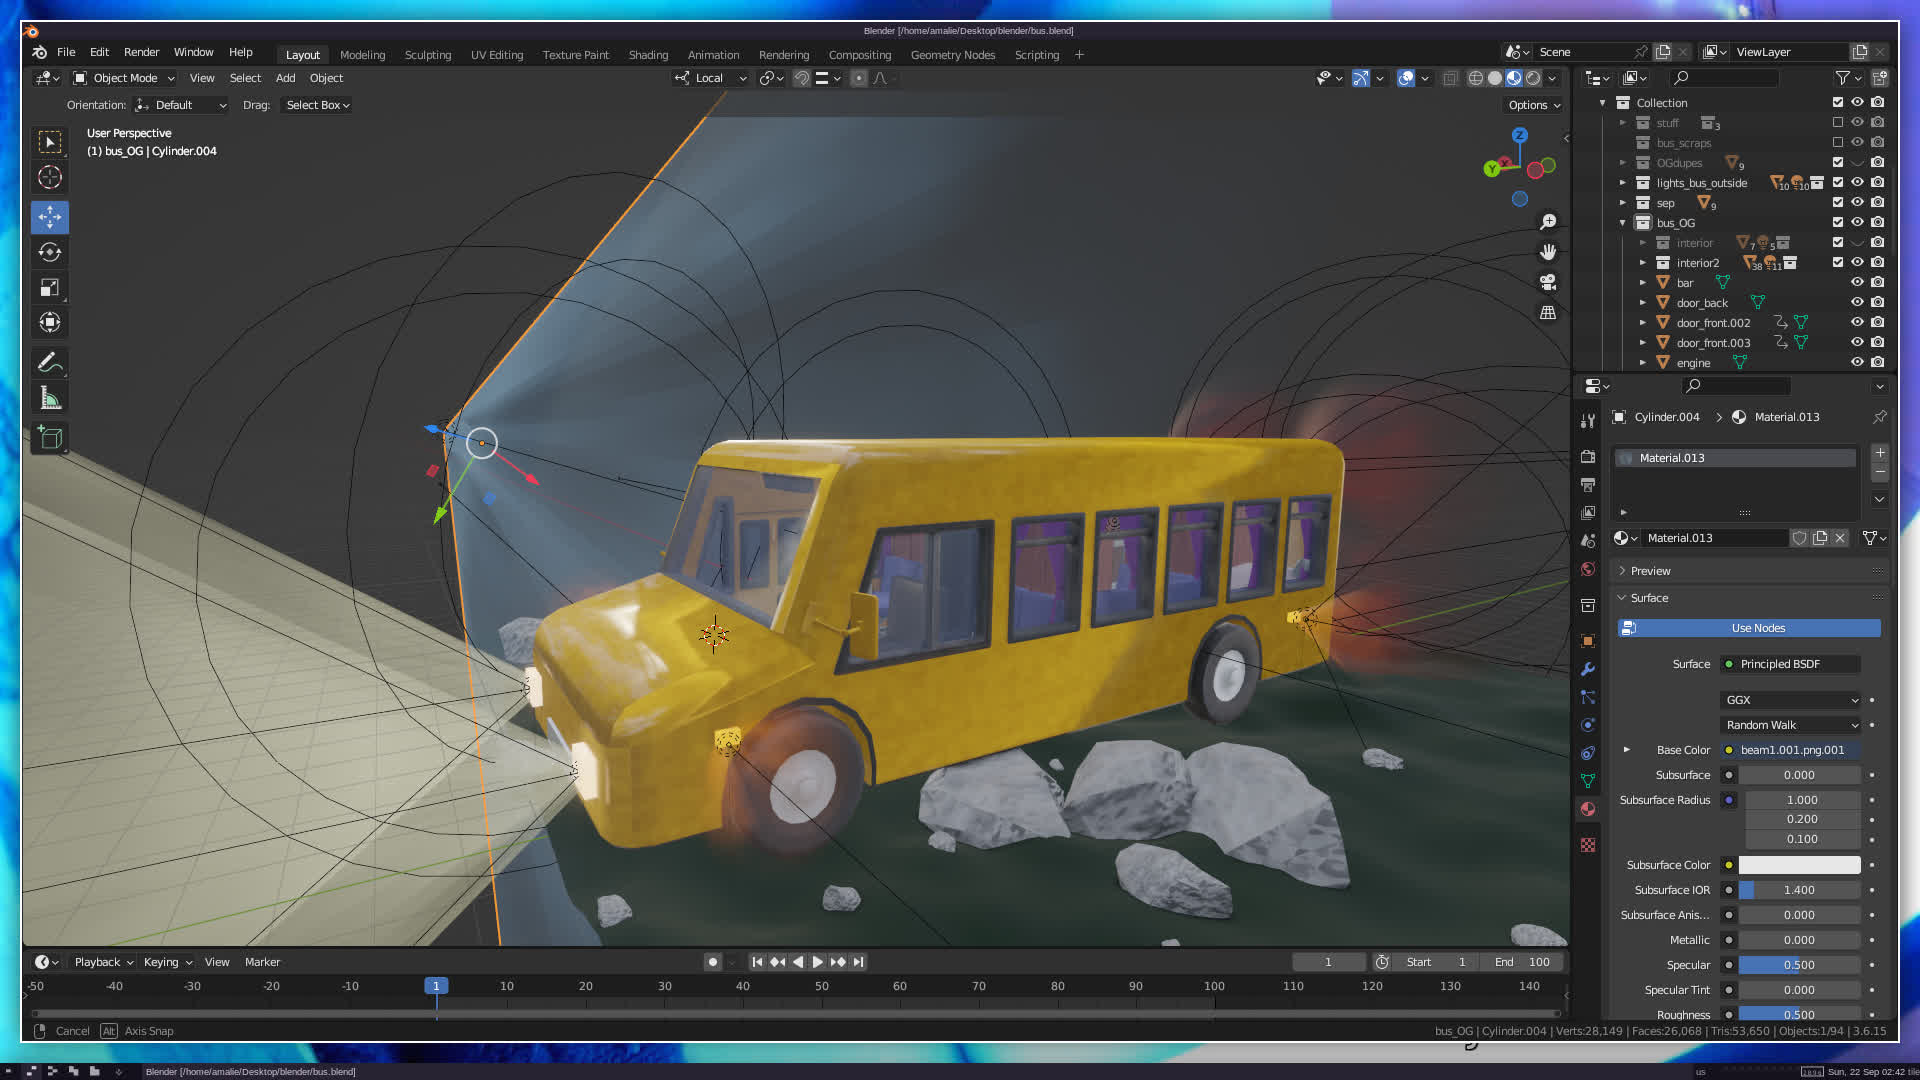This screenshot has width=1920, height=1080.
Task: Expand the interior2 collection
Action: point(1642,262)
